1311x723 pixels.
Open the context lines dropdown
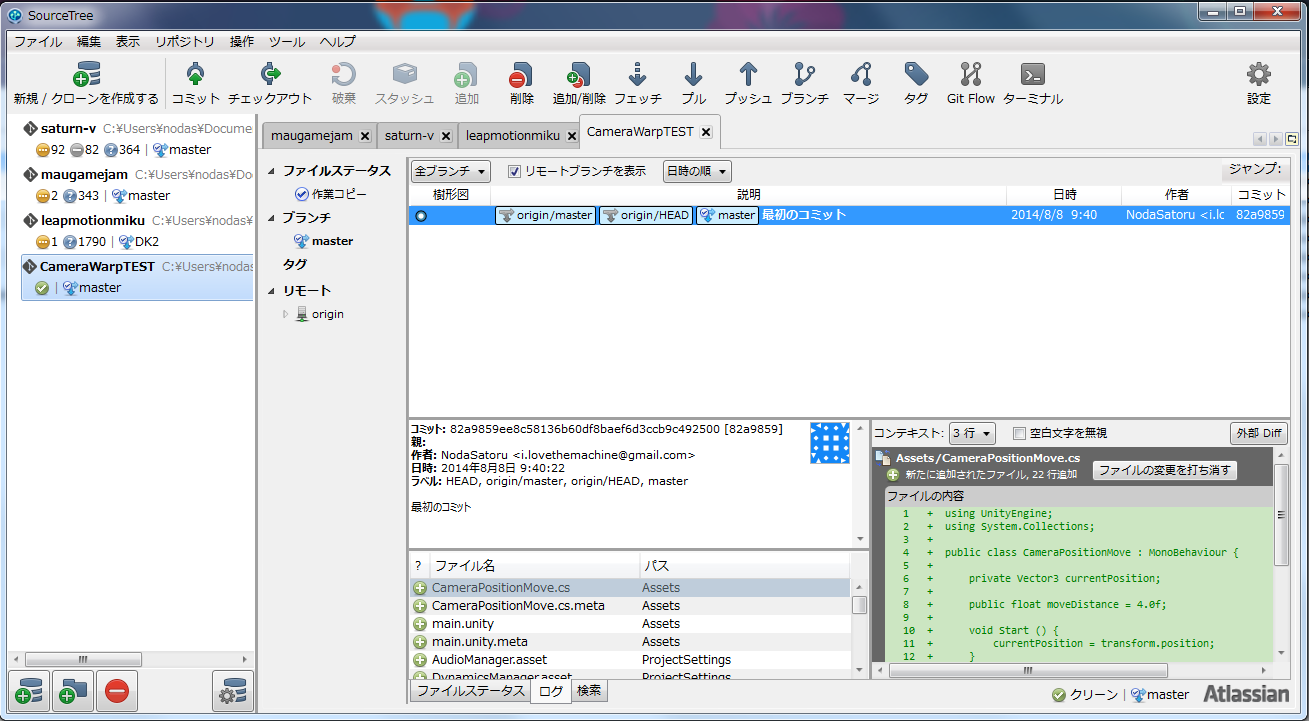tap(972, 433)
